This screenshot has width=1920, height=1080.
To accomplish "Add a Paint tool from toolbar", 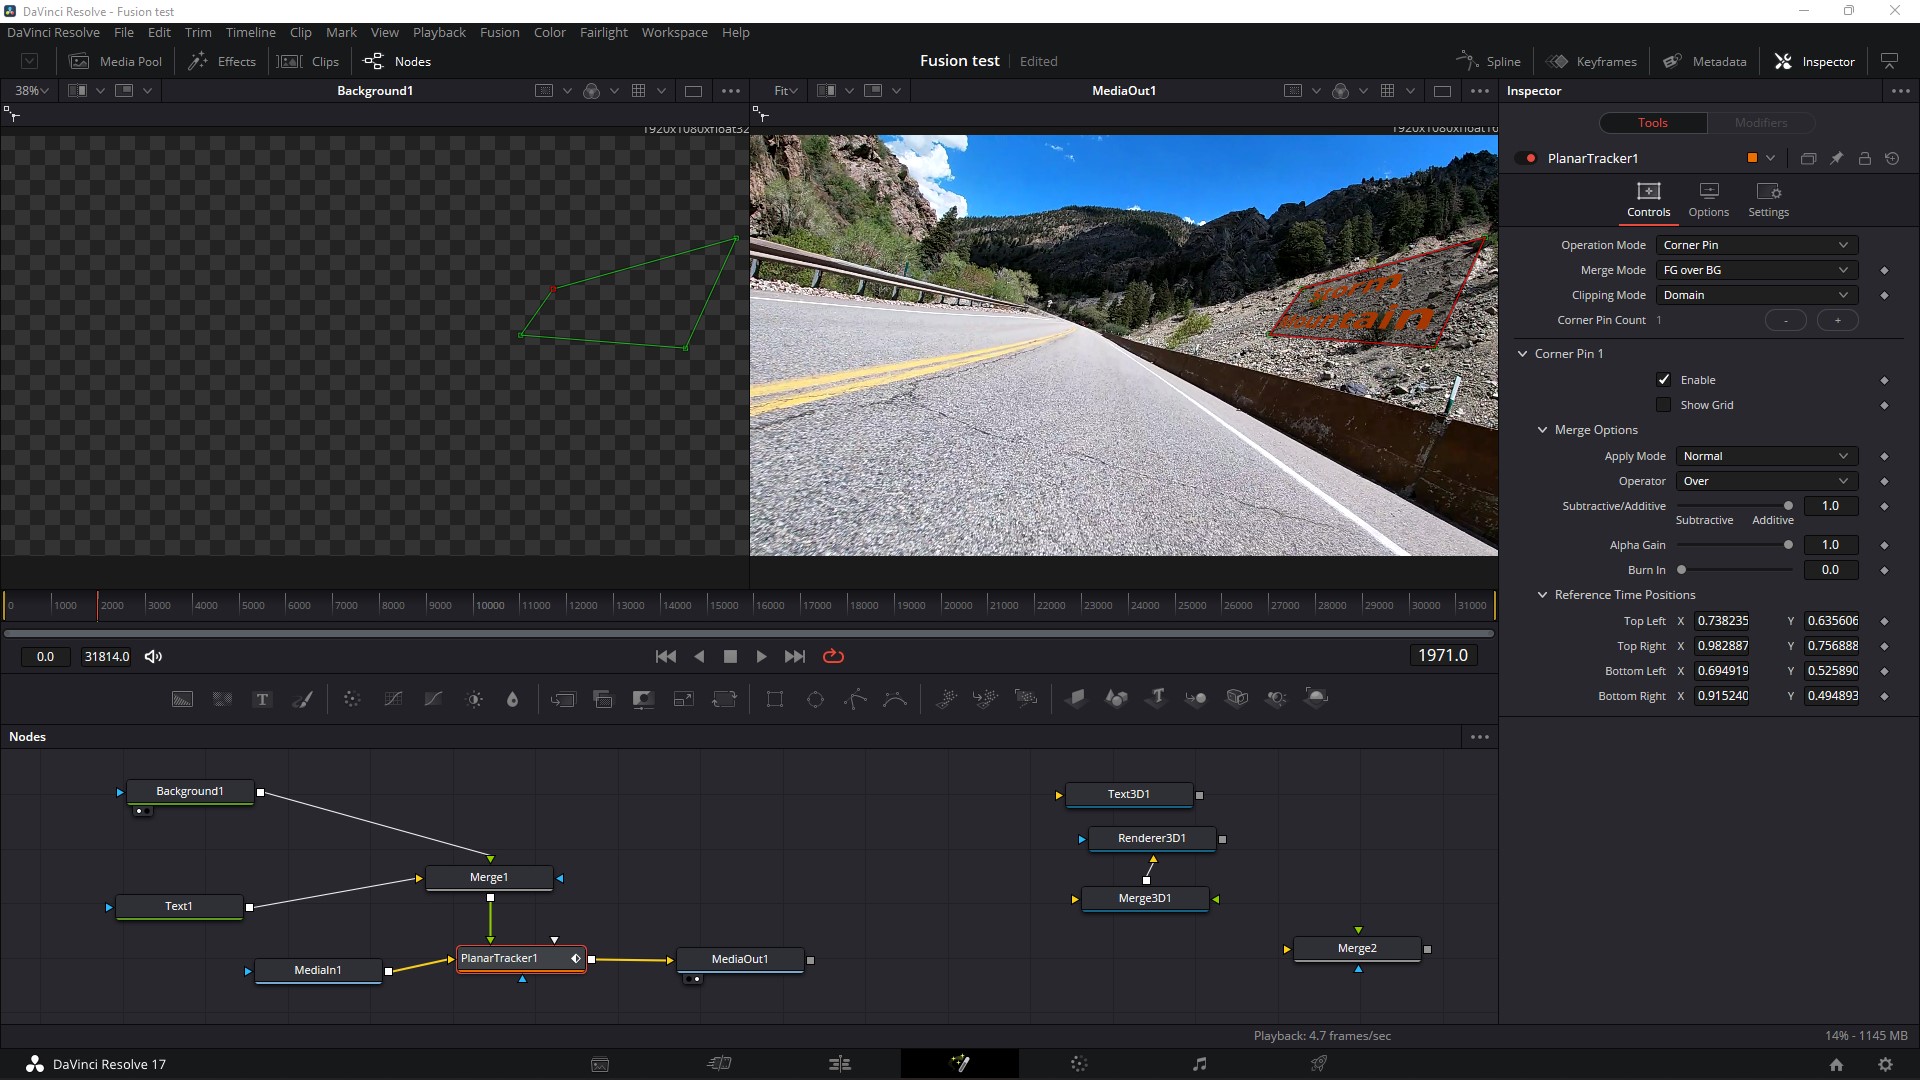I will point(302,699).
